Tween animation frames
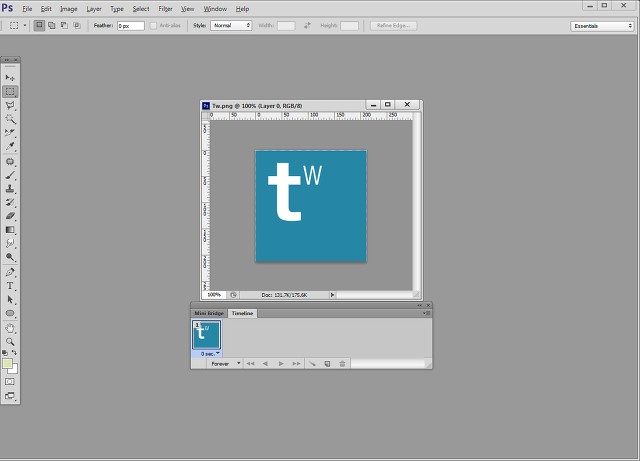The width and height of the screenshot is (640, 461). [x=312, y=363]
